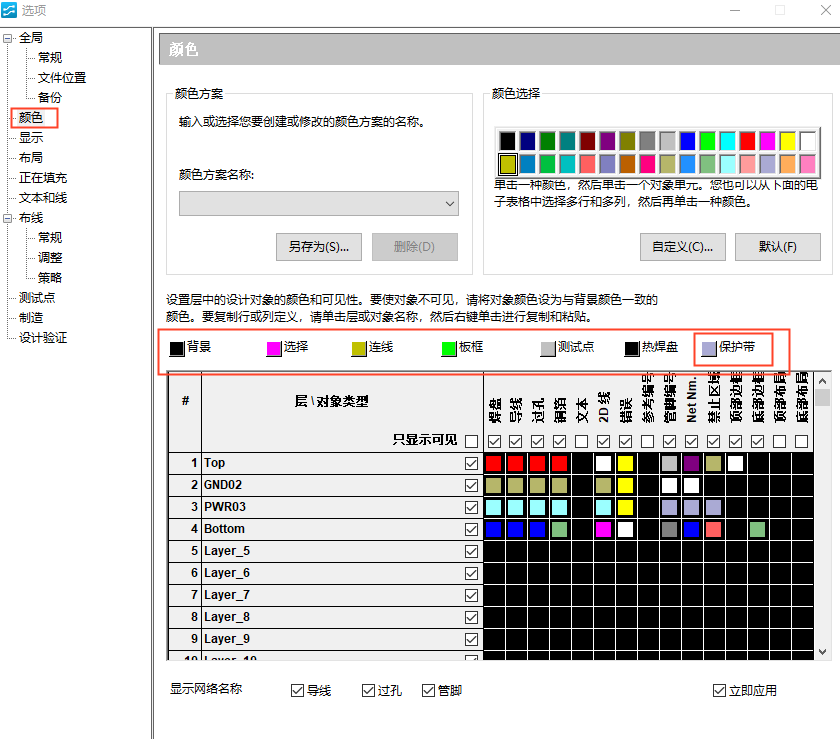
Task: Click the Top layer 错误 yellow color cell
Action: 625,463
